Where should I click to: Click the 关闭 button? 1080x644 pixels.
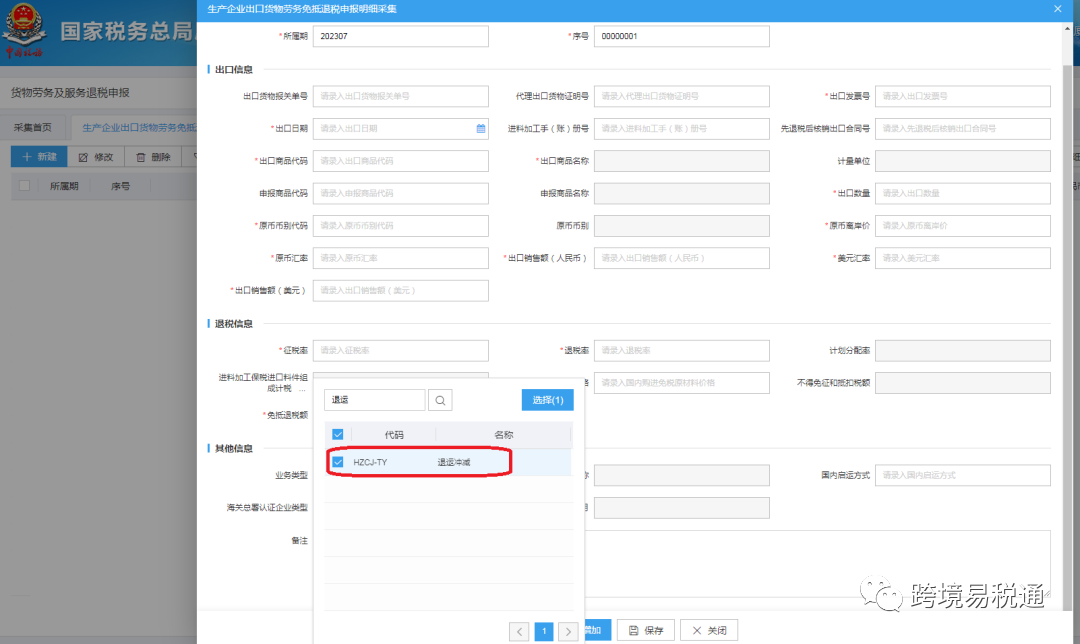coord(709,630)
